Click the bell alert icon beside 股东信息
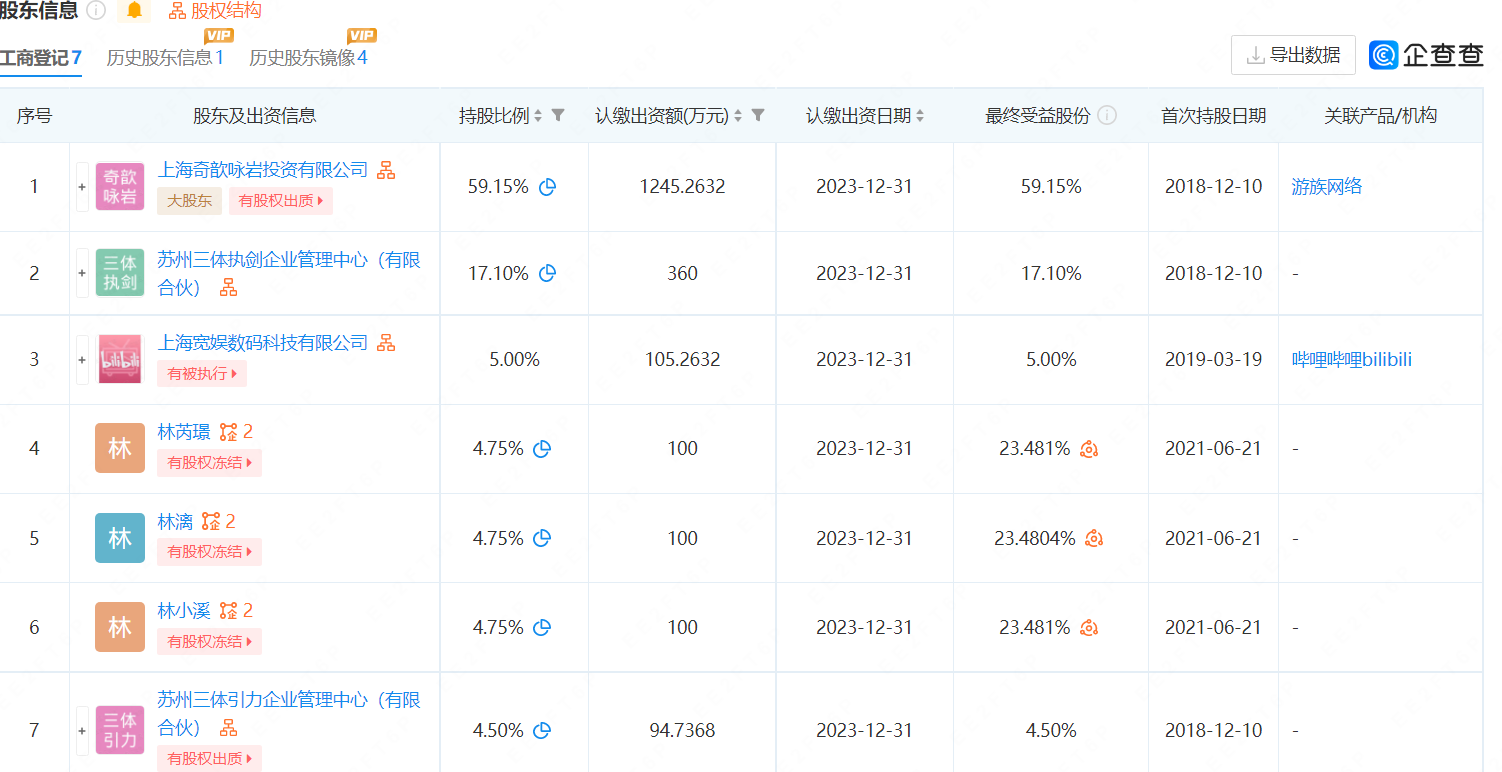 coord(134,10)
